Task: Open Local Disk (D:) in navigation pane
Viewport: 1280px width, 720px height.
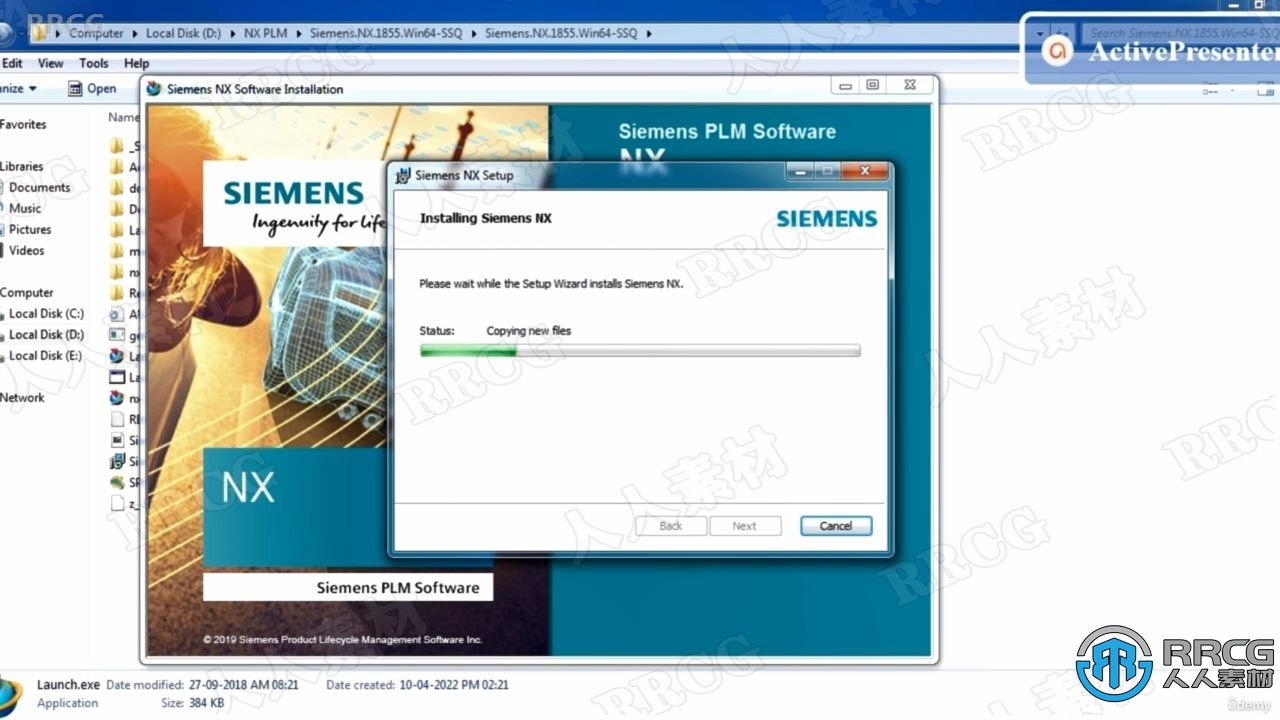Action: pyautogui.click(x=46, y=335)
